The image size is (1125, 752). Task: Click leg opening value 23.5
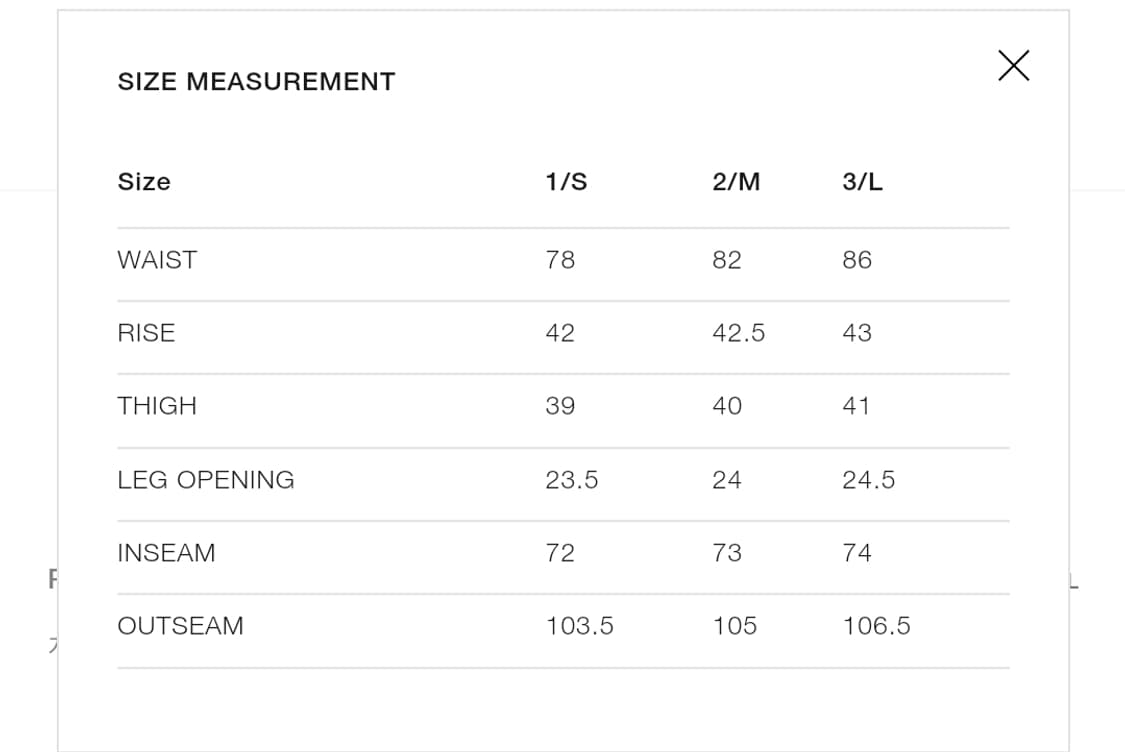pos(572,480)
